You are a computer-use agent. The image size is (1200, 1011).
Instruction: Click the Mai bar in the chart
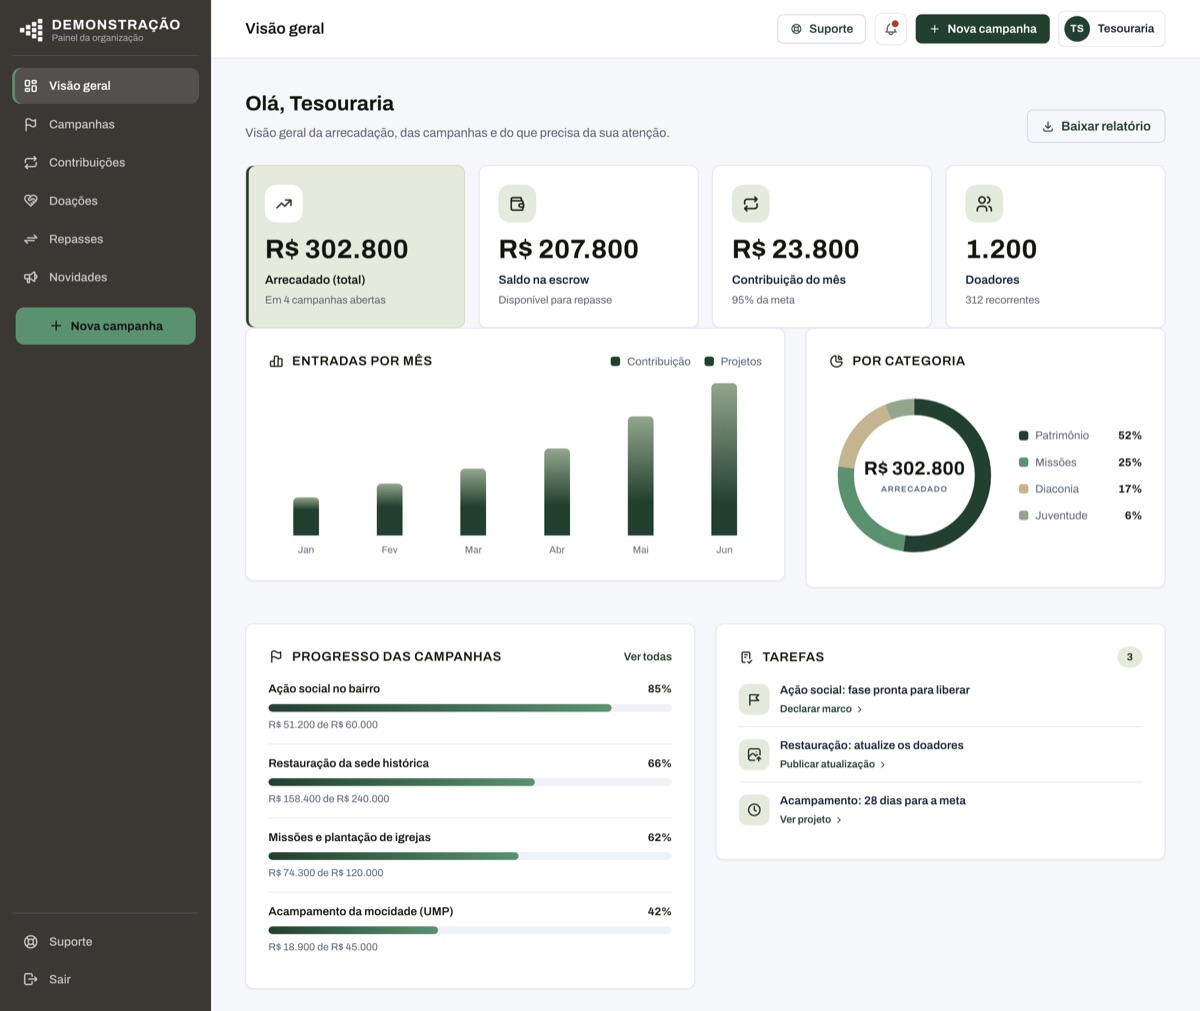[x=641, y=476]
